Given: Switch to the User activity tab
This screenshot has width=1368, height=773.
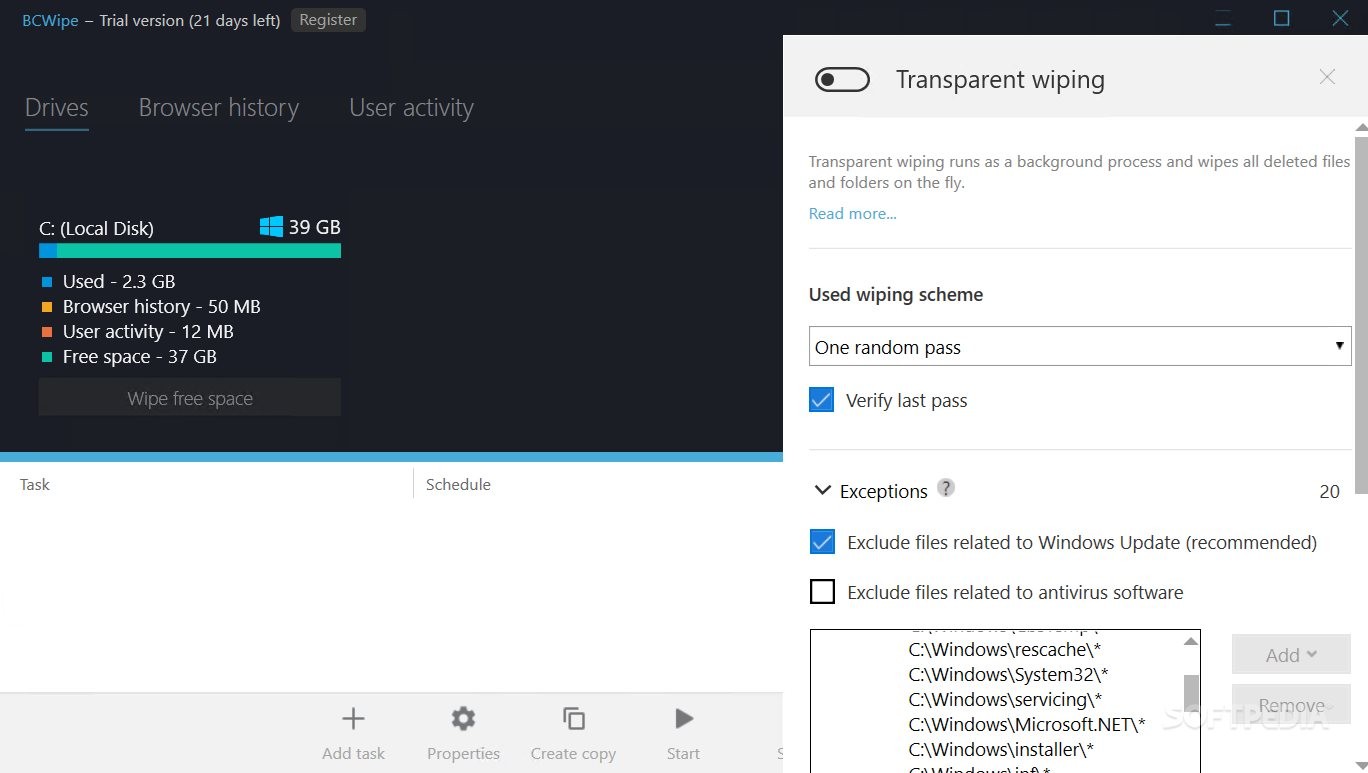Looking at the screenshot, I should (411, 108).
